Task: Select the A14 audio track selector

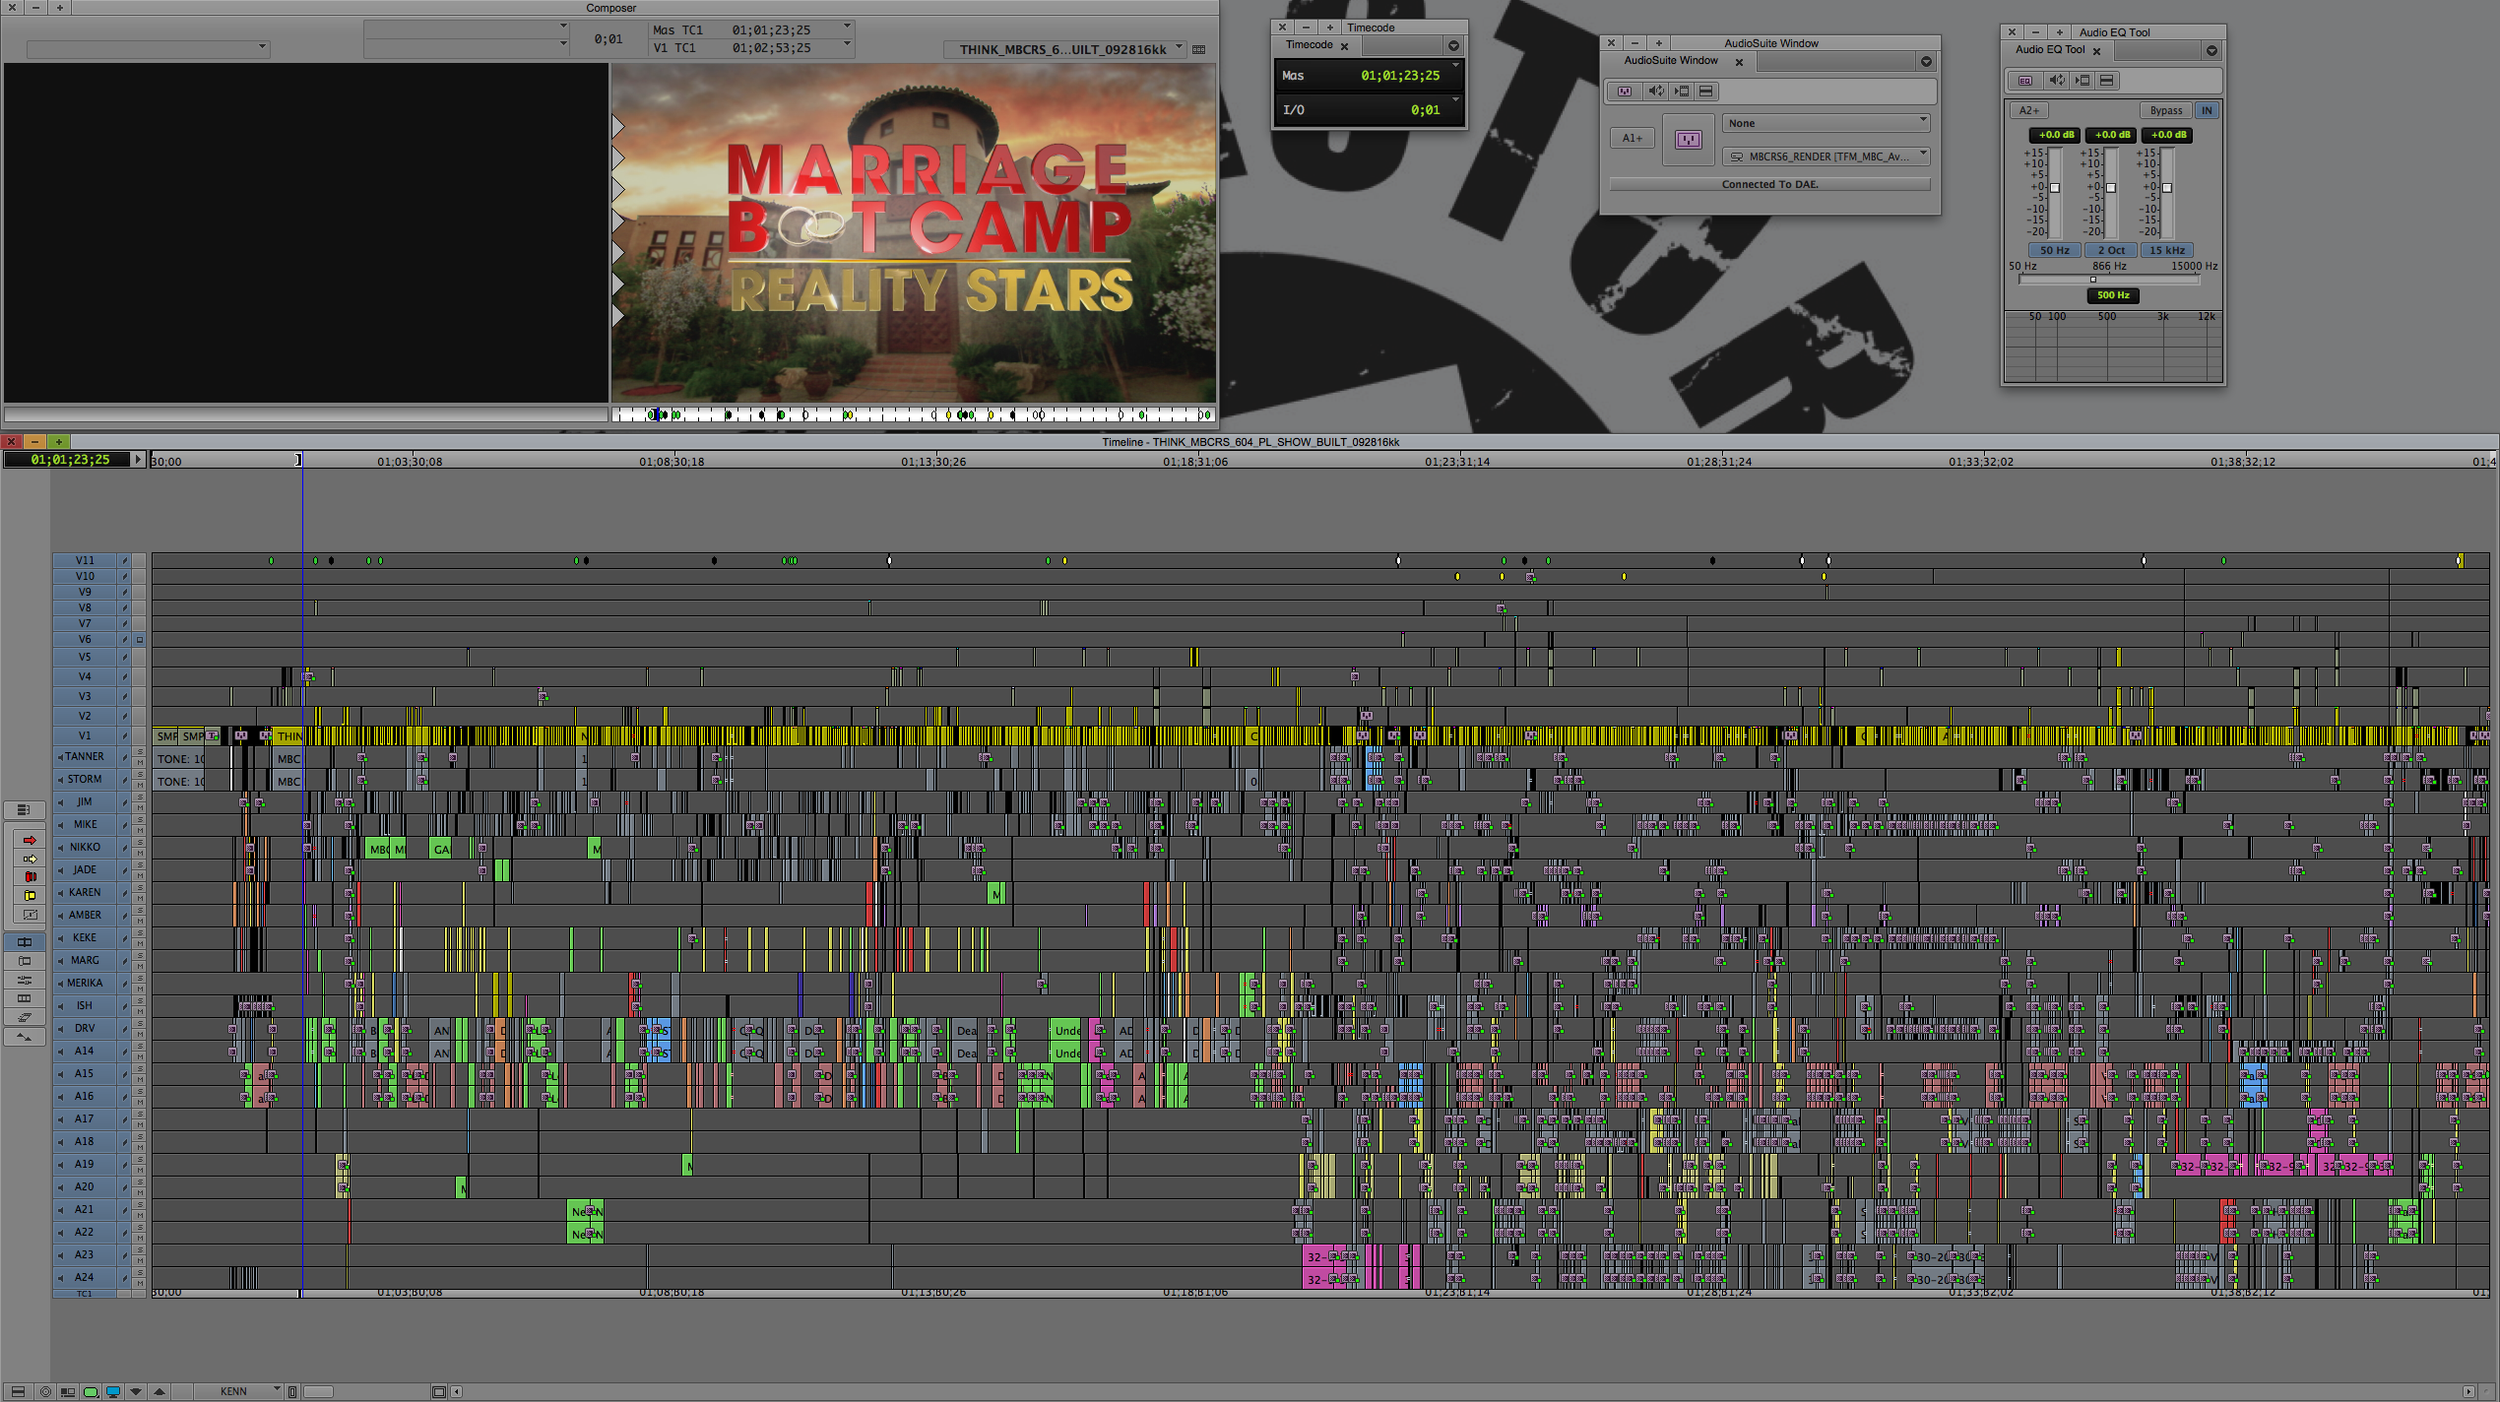Action: (x=85, y=1052)
